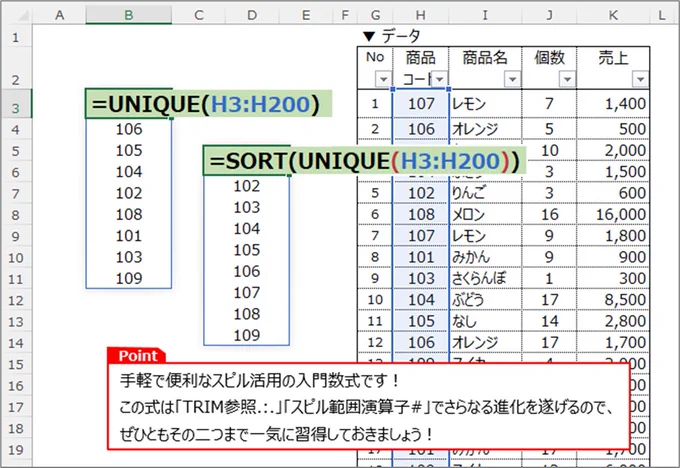Select row 19 header
This screenshot has width=680, height=468.
(x=16, y=450)
